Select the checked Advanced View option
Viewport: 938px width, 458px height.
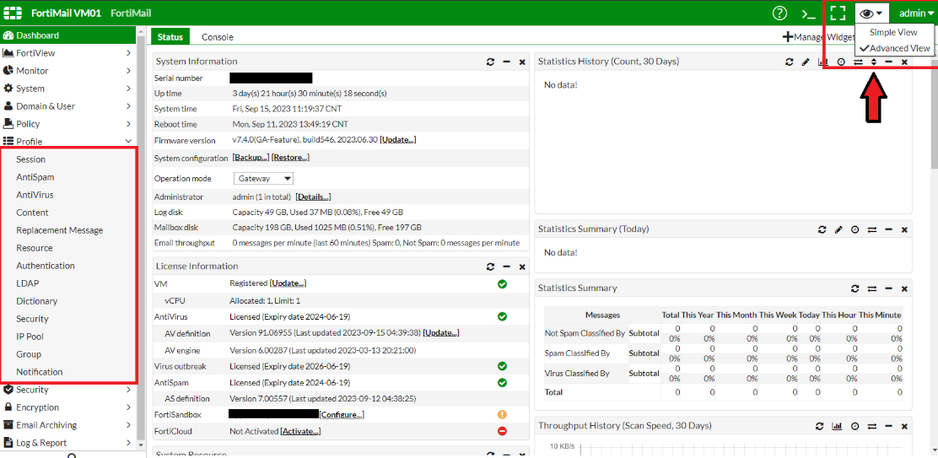[894, 48]
